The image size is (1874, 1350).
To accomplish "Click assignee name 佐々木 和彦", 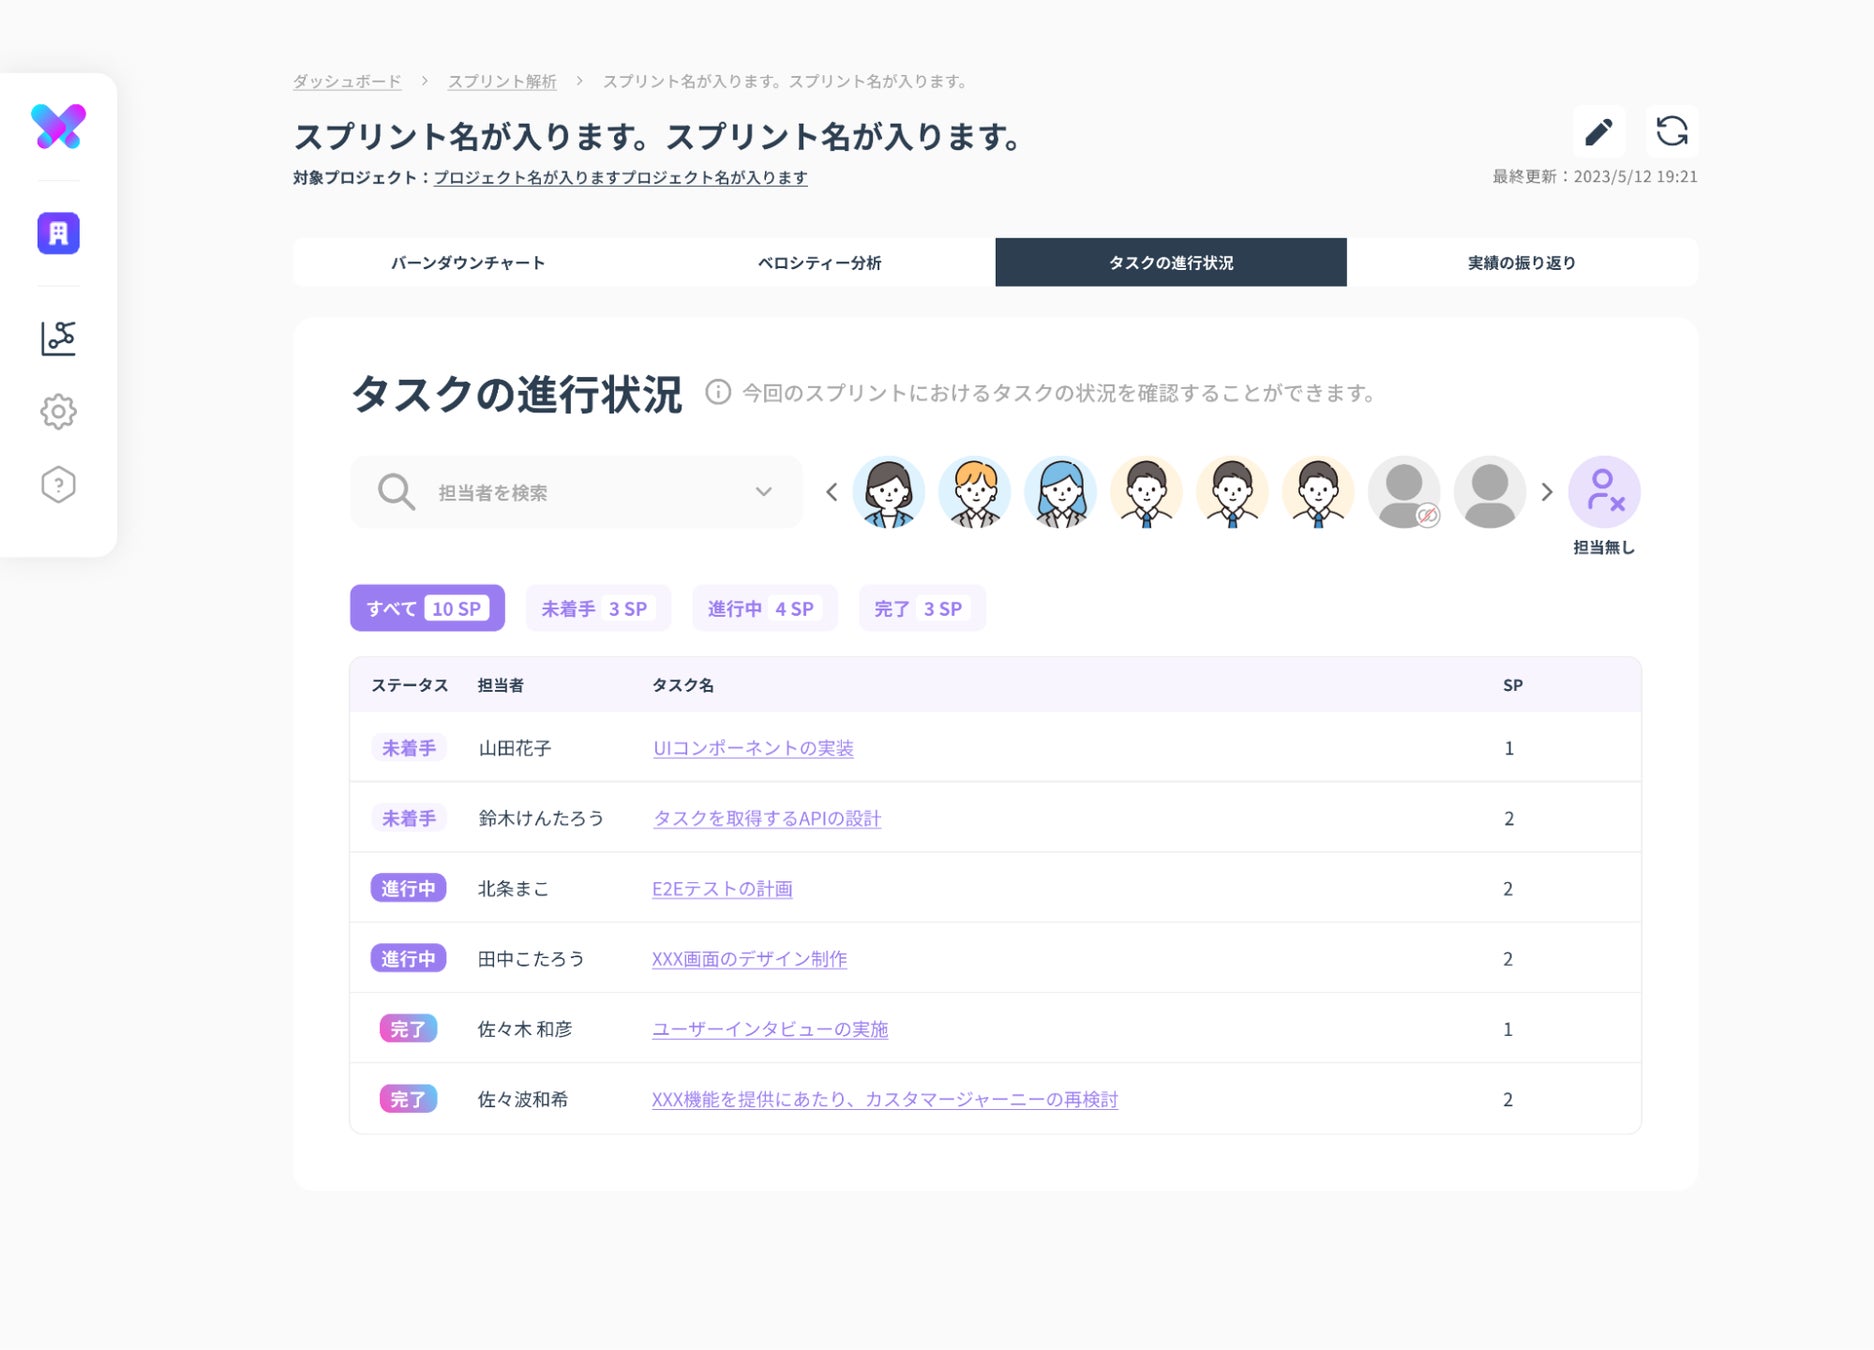I will tap(525, 1029).
